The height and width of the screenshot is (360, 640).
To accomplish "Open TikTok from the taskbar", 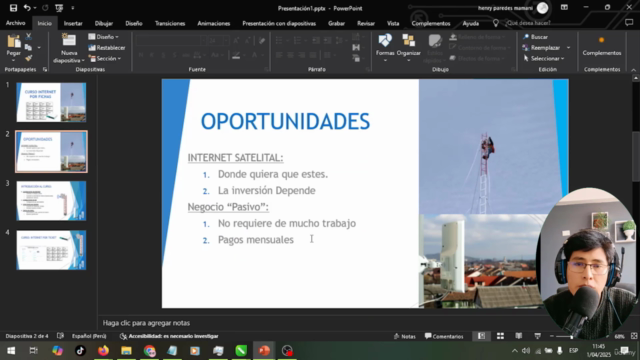I will coord(80,351).
